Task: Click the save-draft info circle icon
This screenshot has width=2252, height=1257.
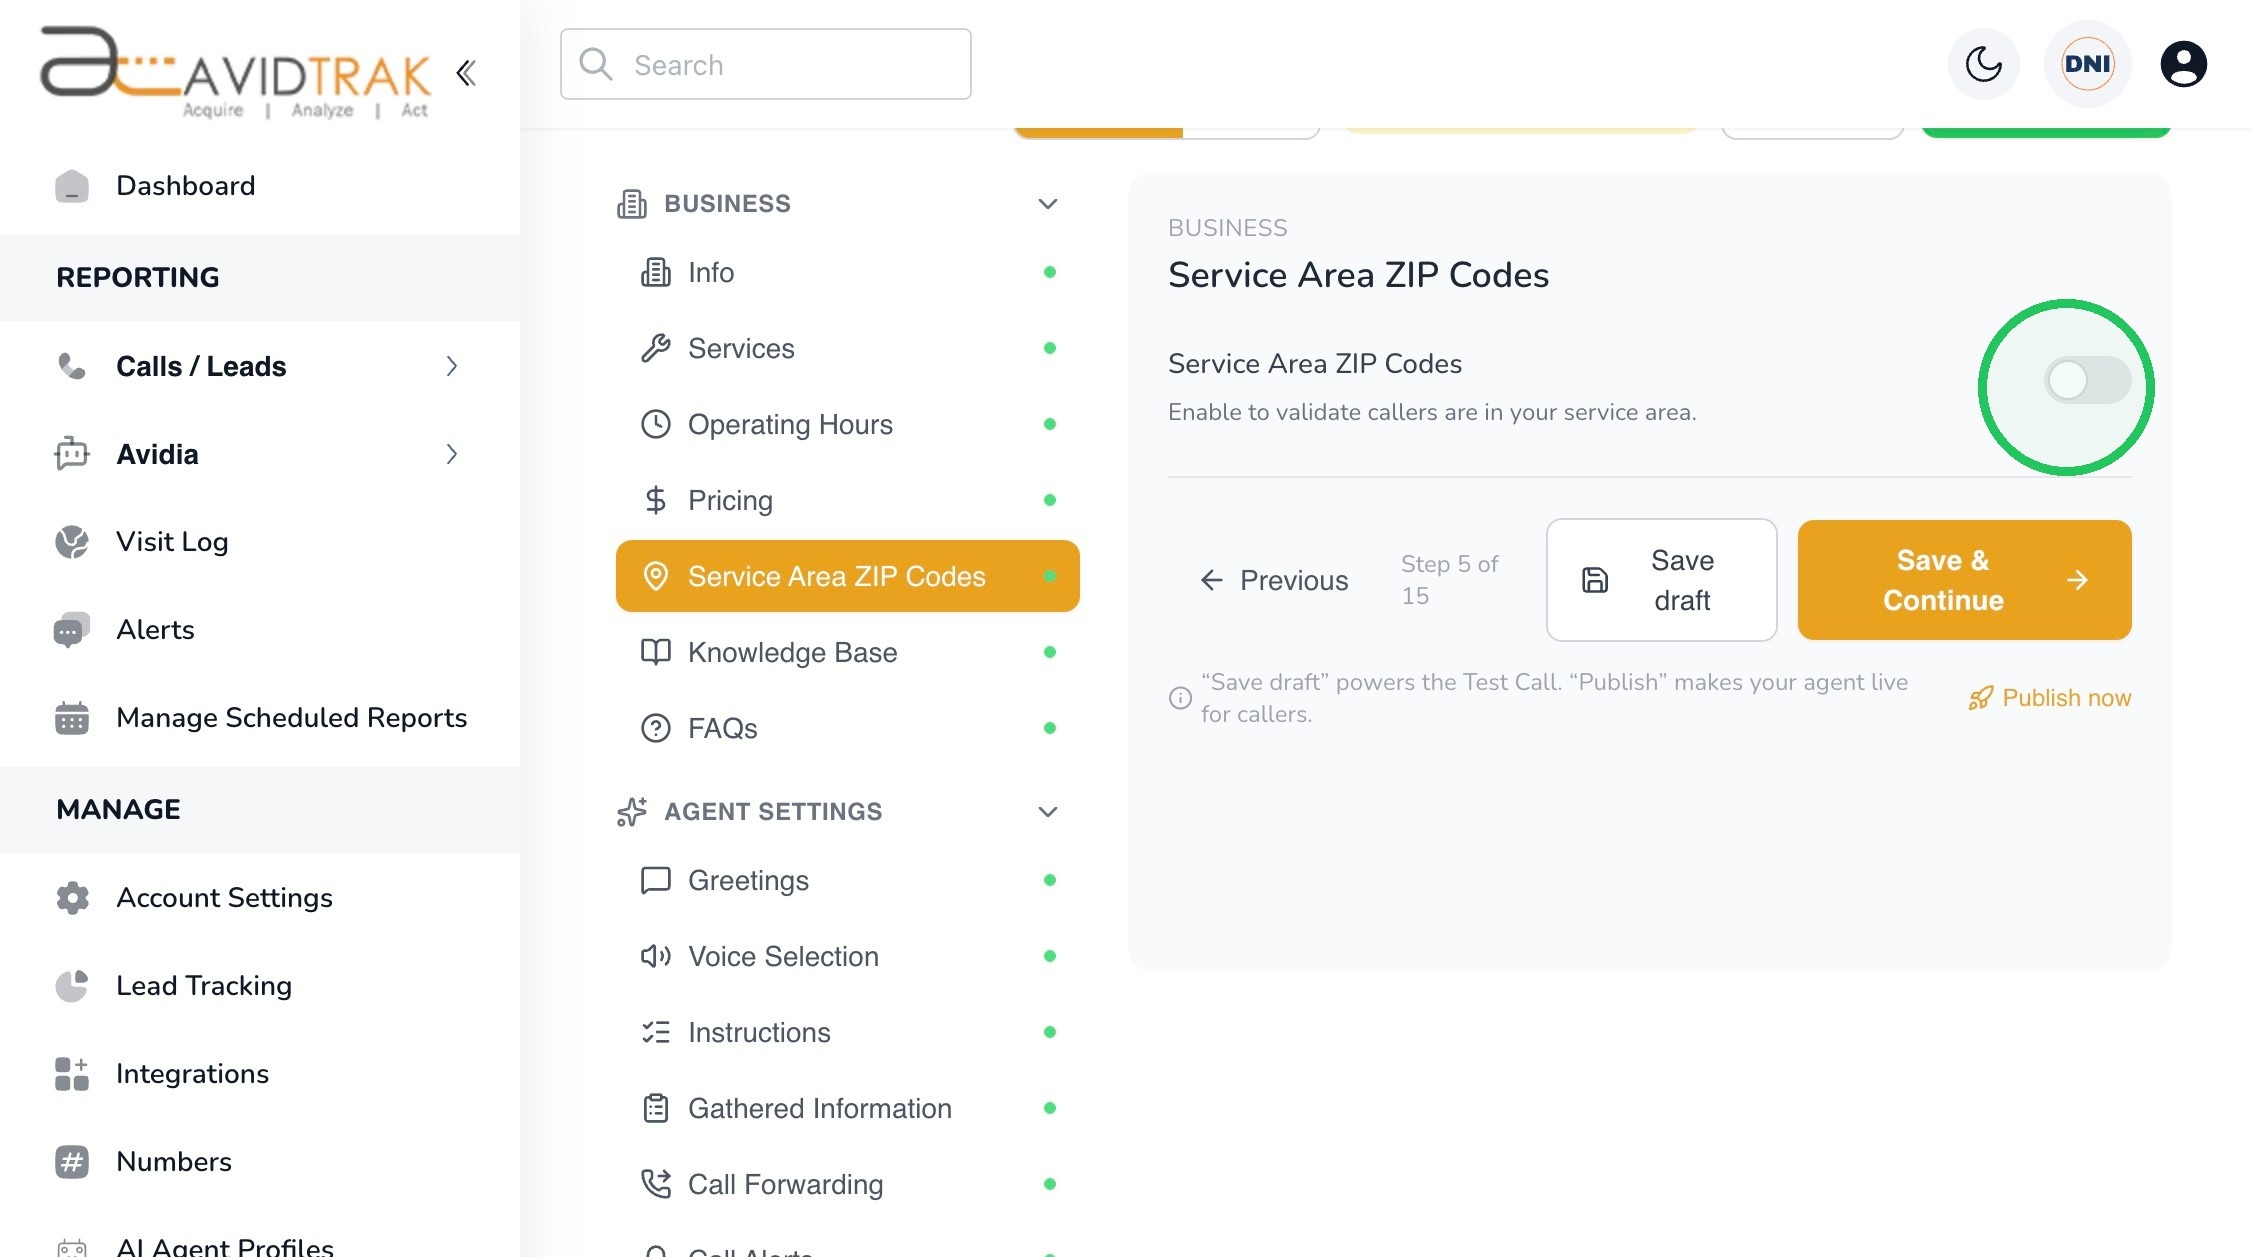Action: [1180, 698]
